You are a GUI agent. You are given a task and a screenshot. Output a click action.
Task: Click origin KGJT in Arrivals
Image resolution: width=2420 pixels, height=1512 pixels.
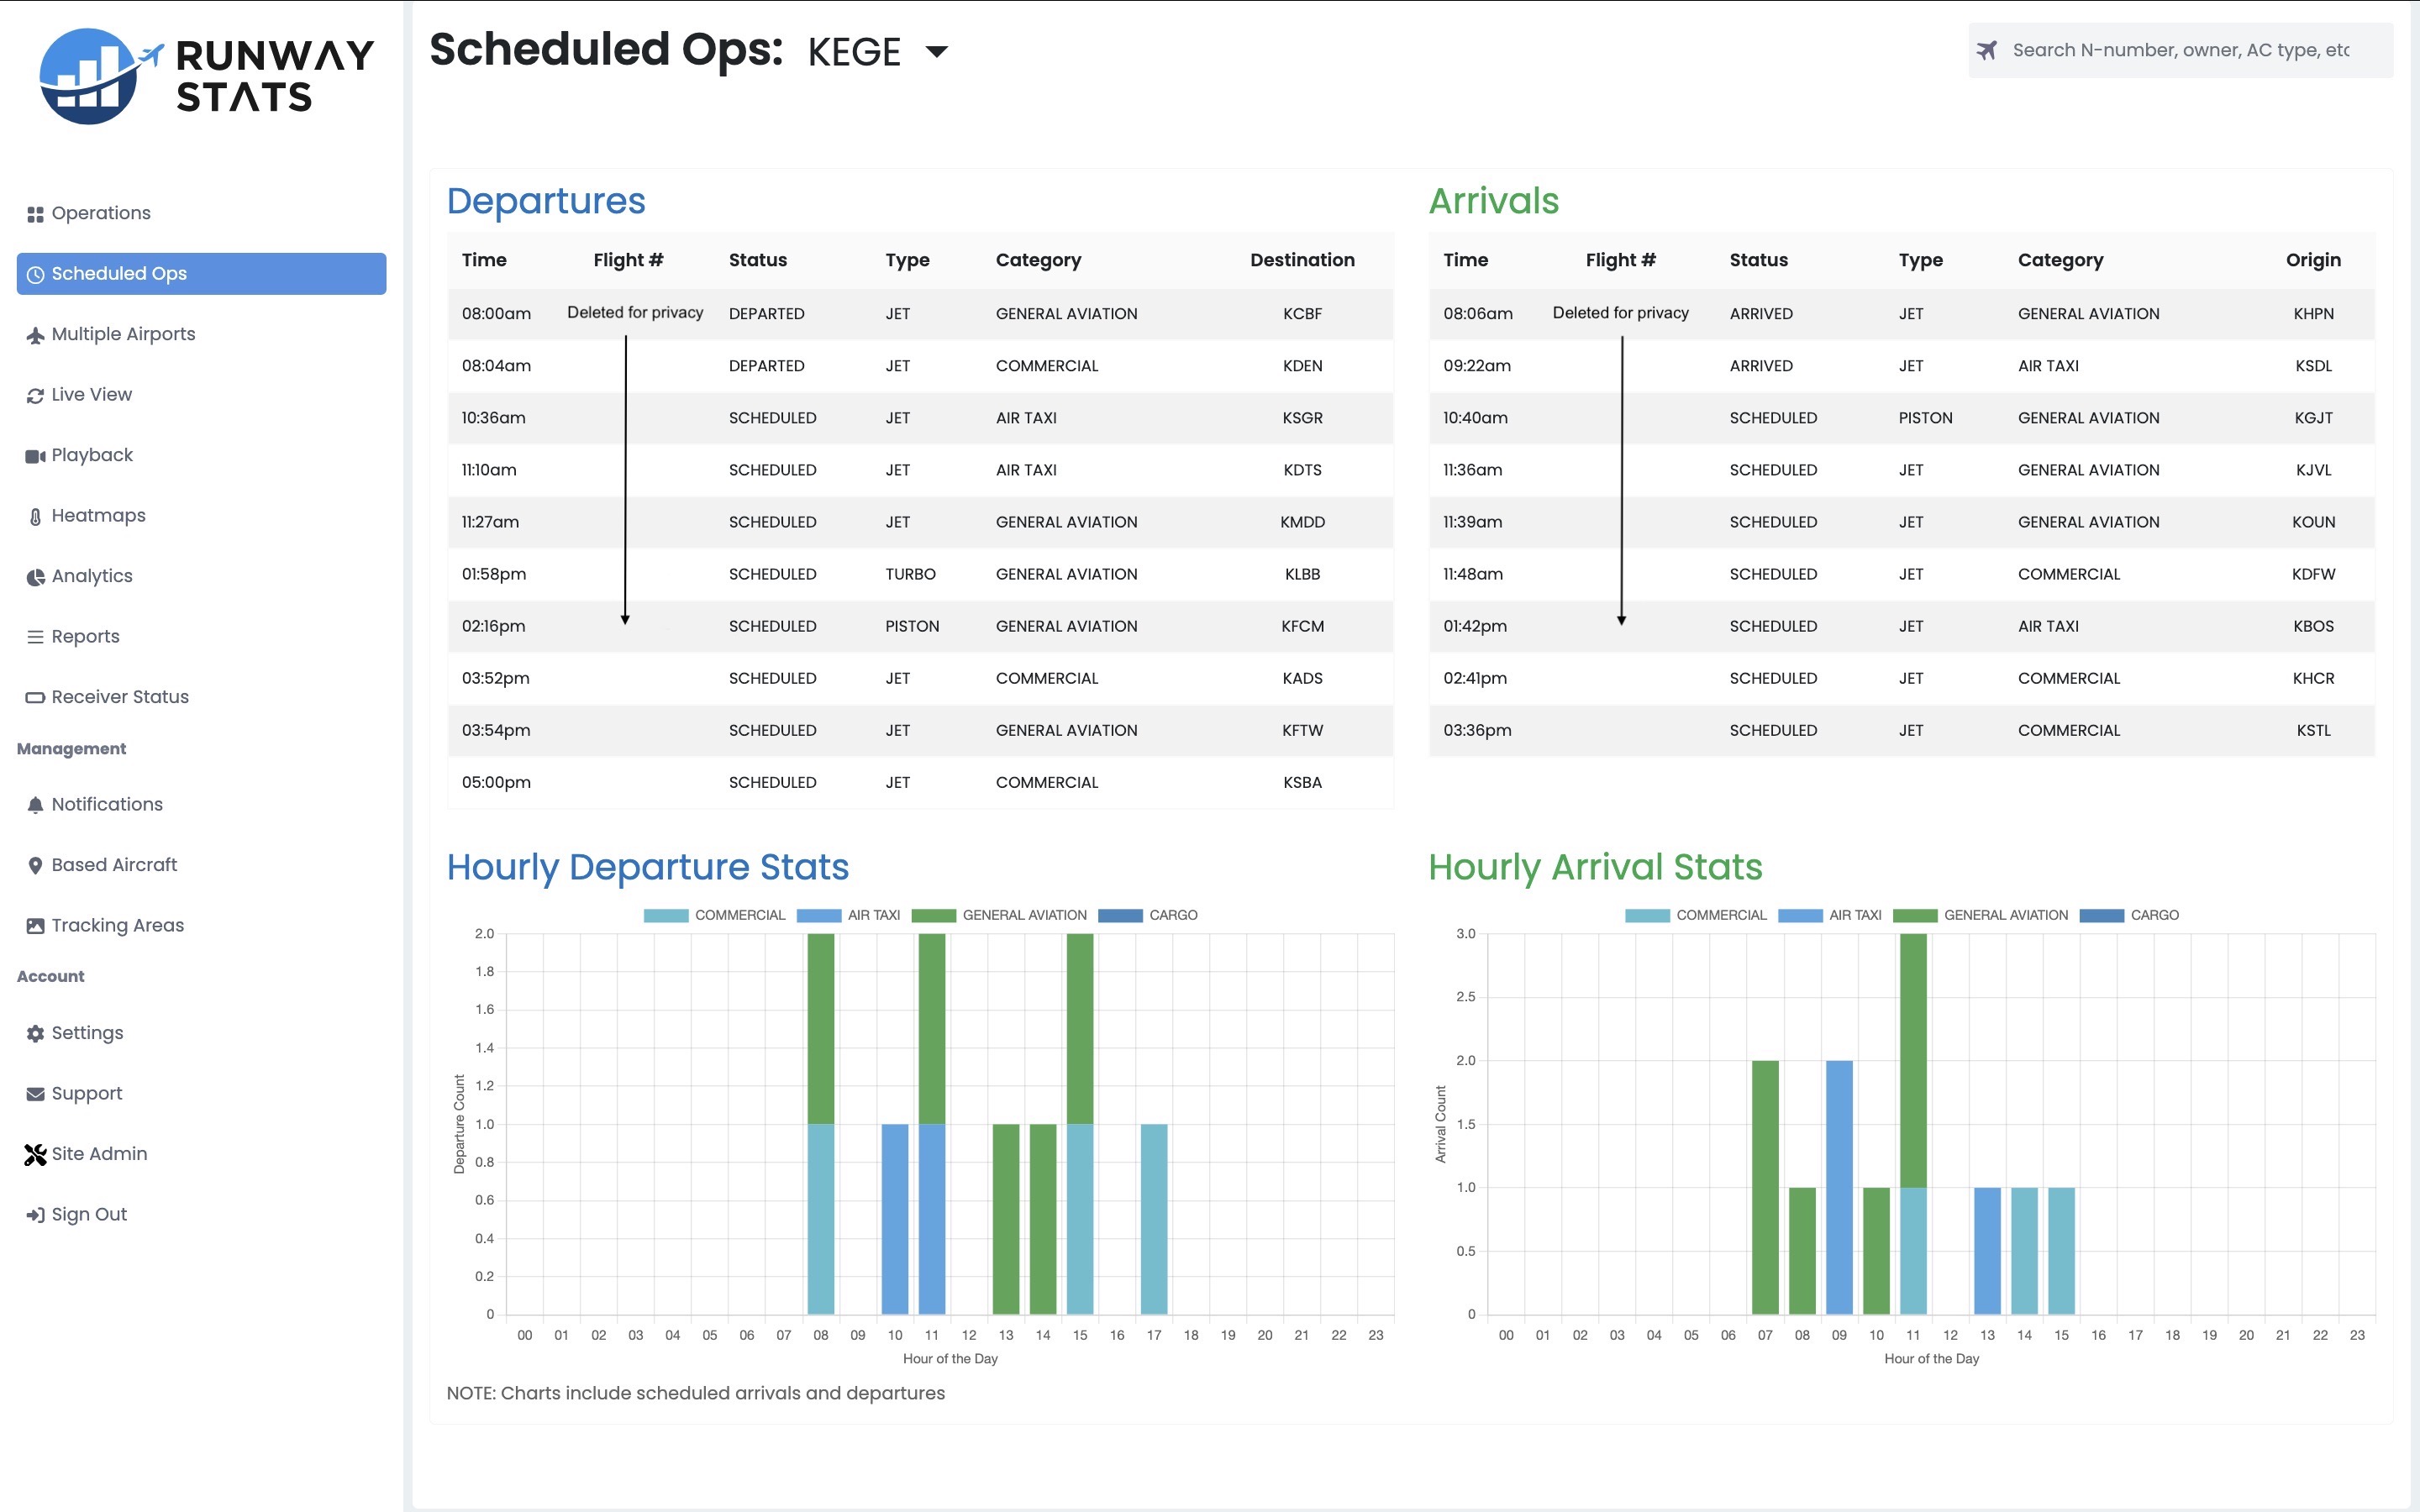(x=2313, y=418)
